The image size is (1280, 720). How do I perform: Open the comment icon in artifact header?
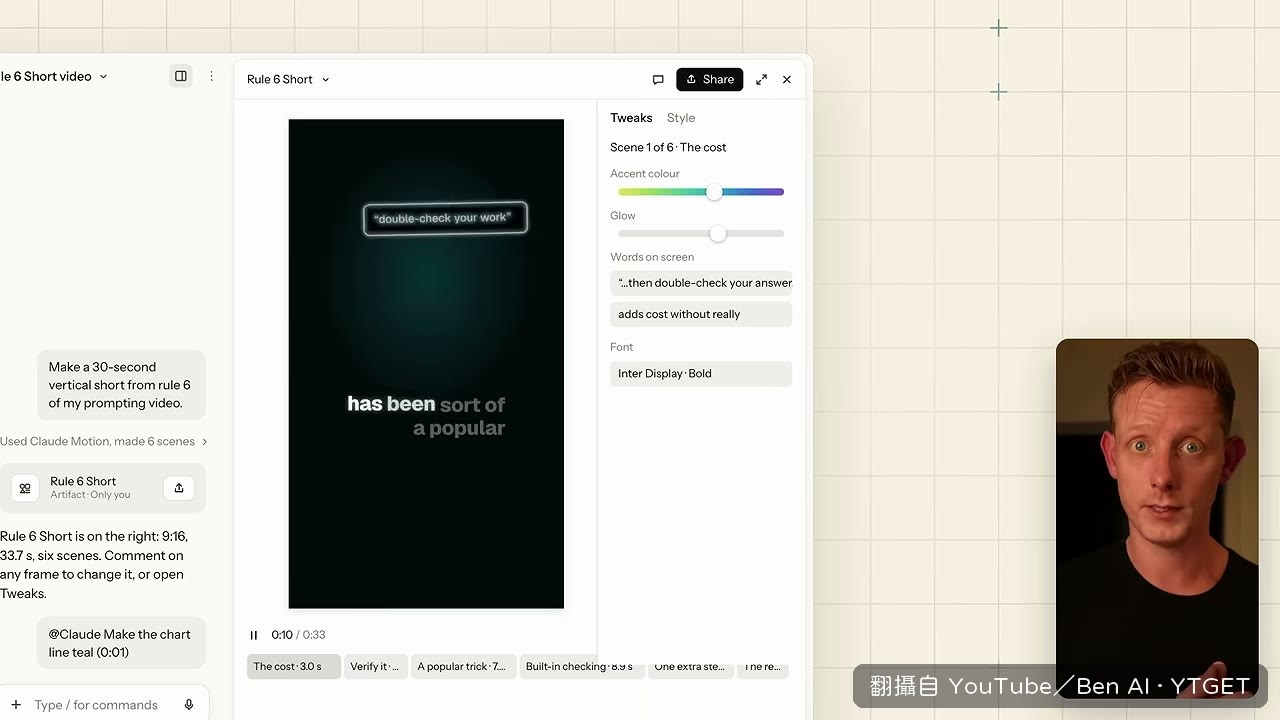tap(658, 79)
